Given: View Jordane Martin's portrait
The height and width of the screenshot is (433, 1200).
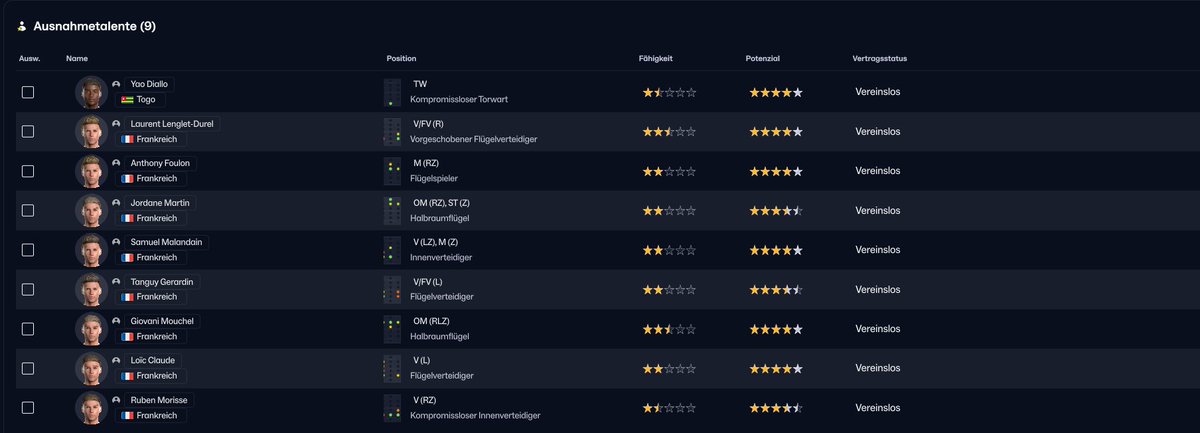Looking at the screenshot, I should click(x=91, y=210).
